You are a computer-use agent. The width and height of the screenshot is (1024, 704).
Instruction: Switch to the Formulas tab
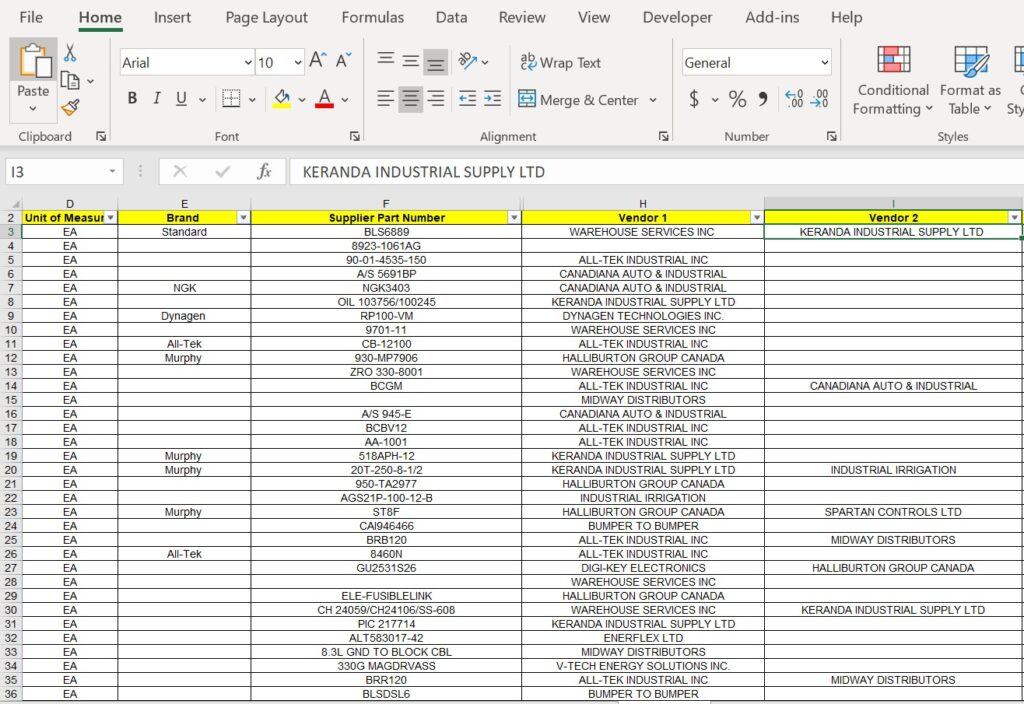[x=373, y=18]
